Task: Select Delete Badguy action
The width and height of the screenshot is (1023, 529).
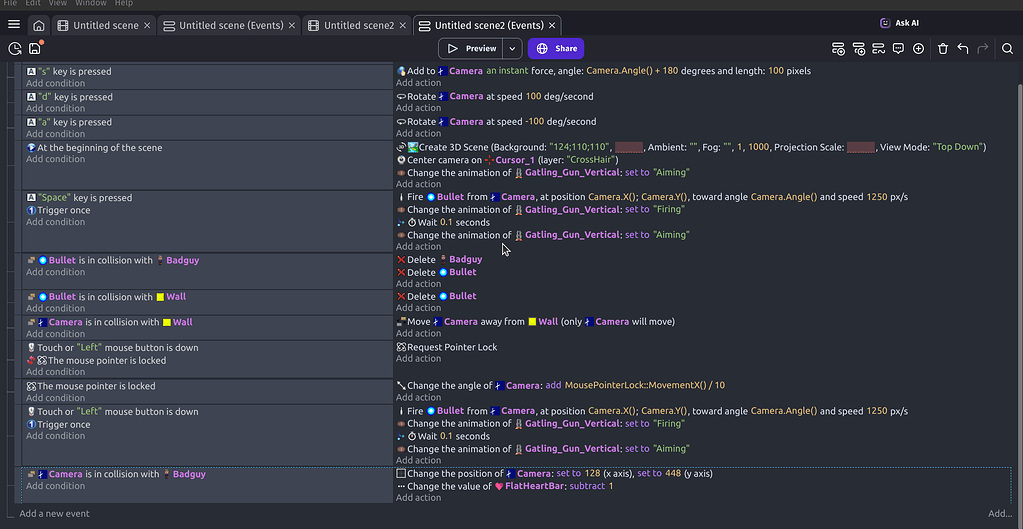Action: tap(440, 260)
